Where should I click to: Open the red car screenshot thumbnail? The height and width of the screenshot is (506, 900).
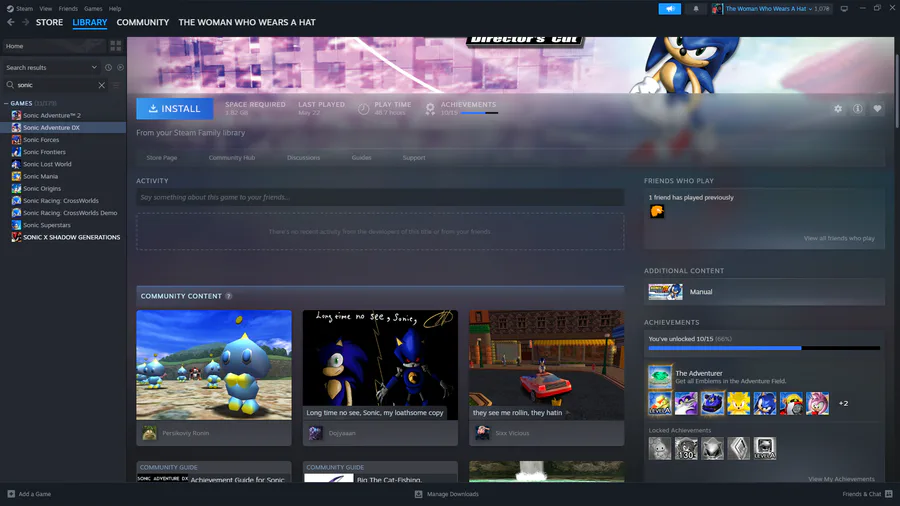(546, 365)
